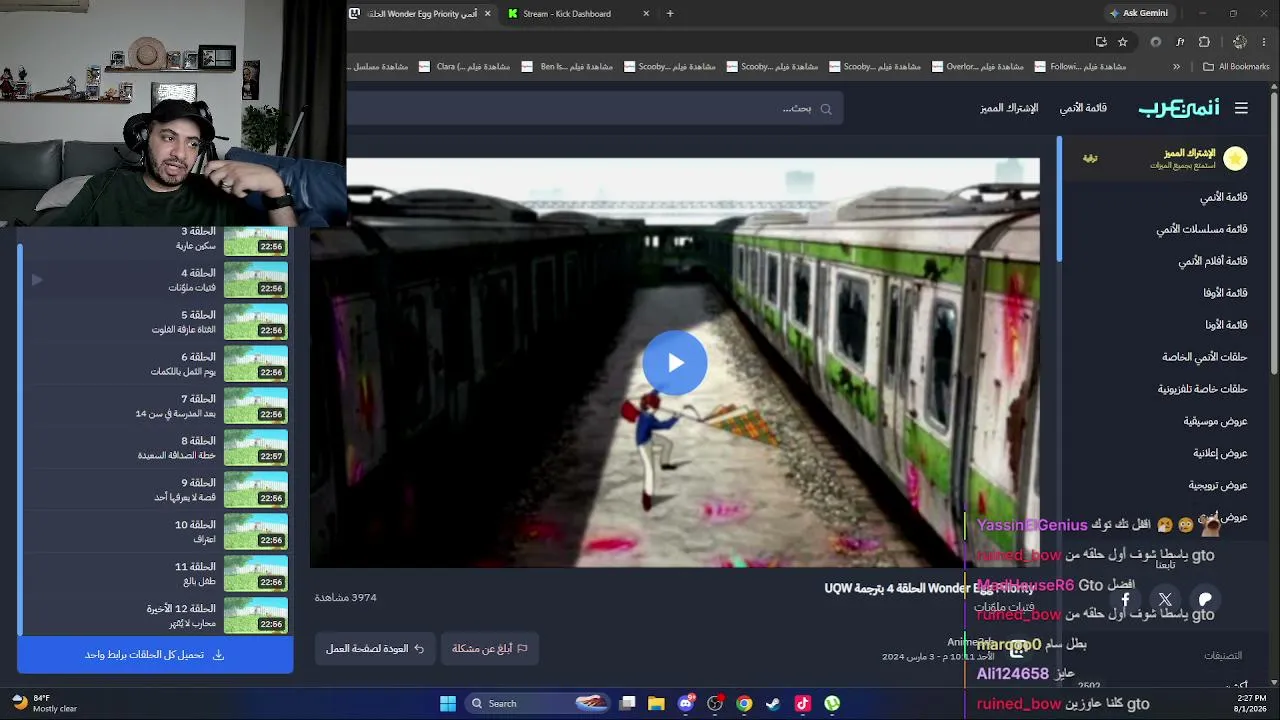This screenshot has width=1280, height=720.
Task: Open TV special episodes in sidebar
Action: tap(1203, 389)
